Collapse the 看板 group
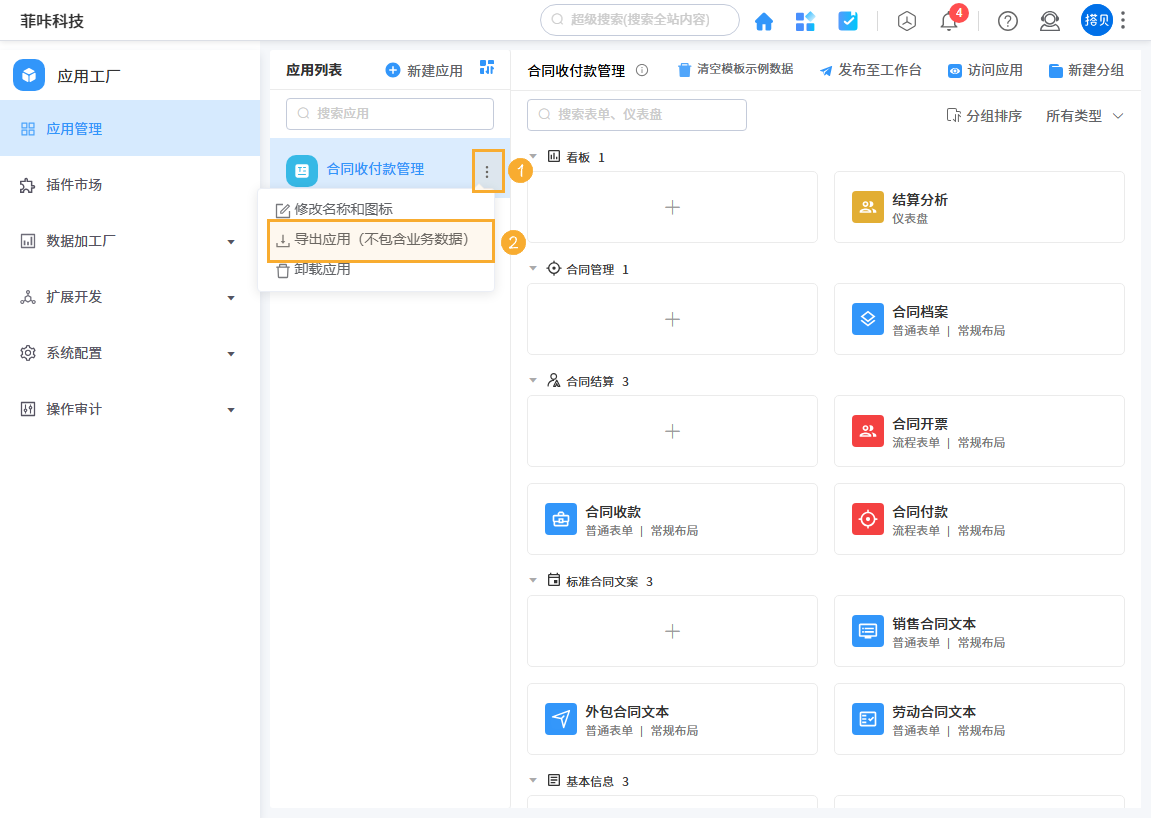Image resolution: width=1151 pixels, height=818 pixels. coord(534,156)
